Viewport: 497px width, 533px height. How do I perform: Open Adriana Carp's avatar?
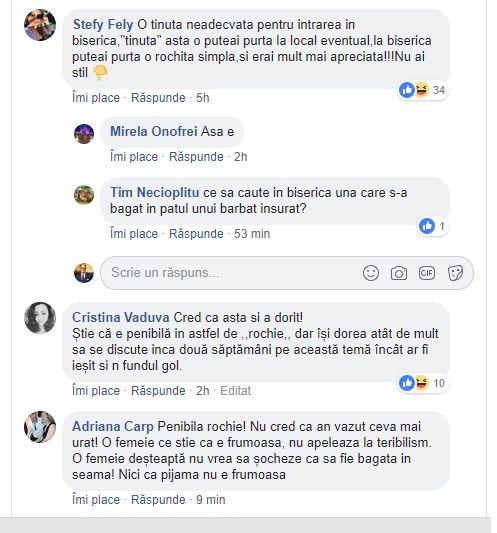(x=40, y=427)
